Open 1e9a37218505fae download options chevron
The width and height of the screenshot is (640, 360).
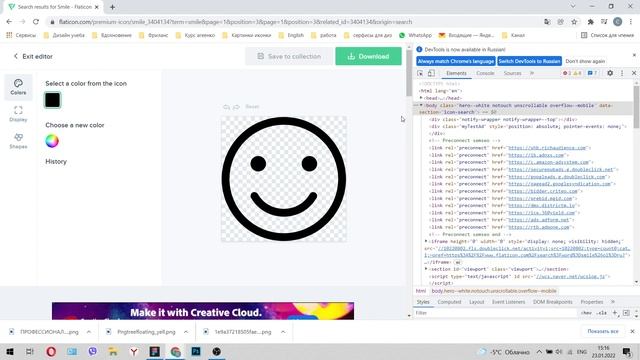(x=283, y=332)
